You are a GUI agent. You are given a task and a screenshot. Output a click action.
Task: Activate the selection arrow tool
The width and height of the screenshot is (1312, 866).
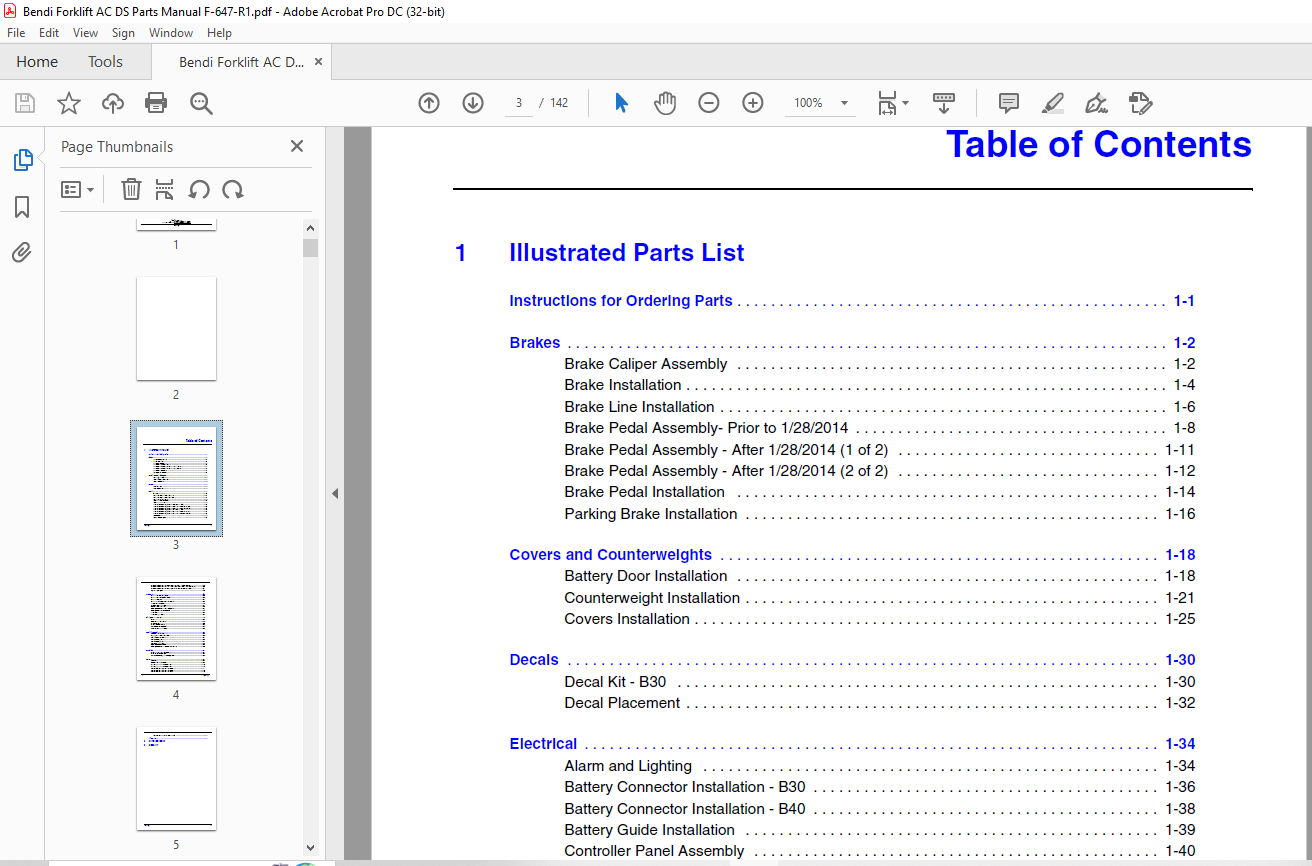pyautogui.click(x=621, y=103)
